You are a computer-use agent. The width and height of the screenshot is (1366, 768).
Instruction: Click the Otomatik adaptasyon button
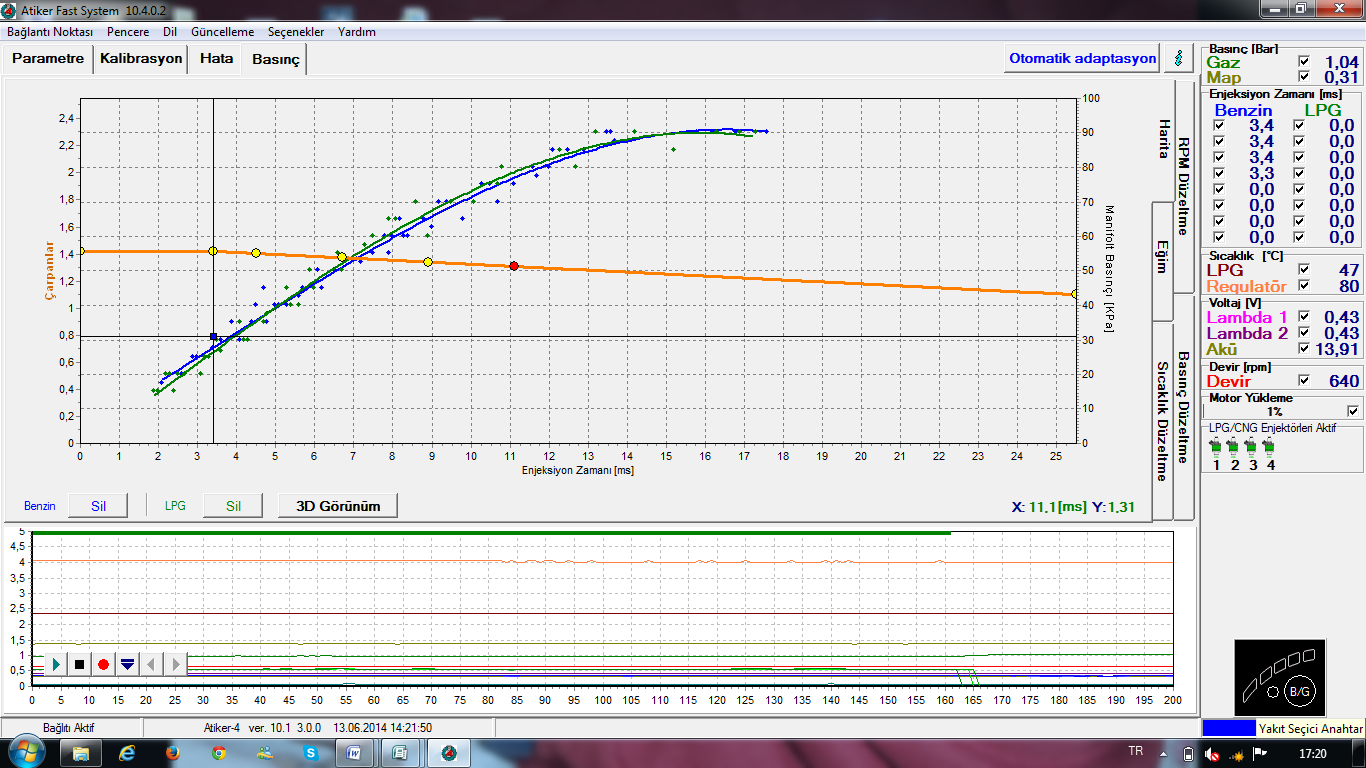point(1082,58)
